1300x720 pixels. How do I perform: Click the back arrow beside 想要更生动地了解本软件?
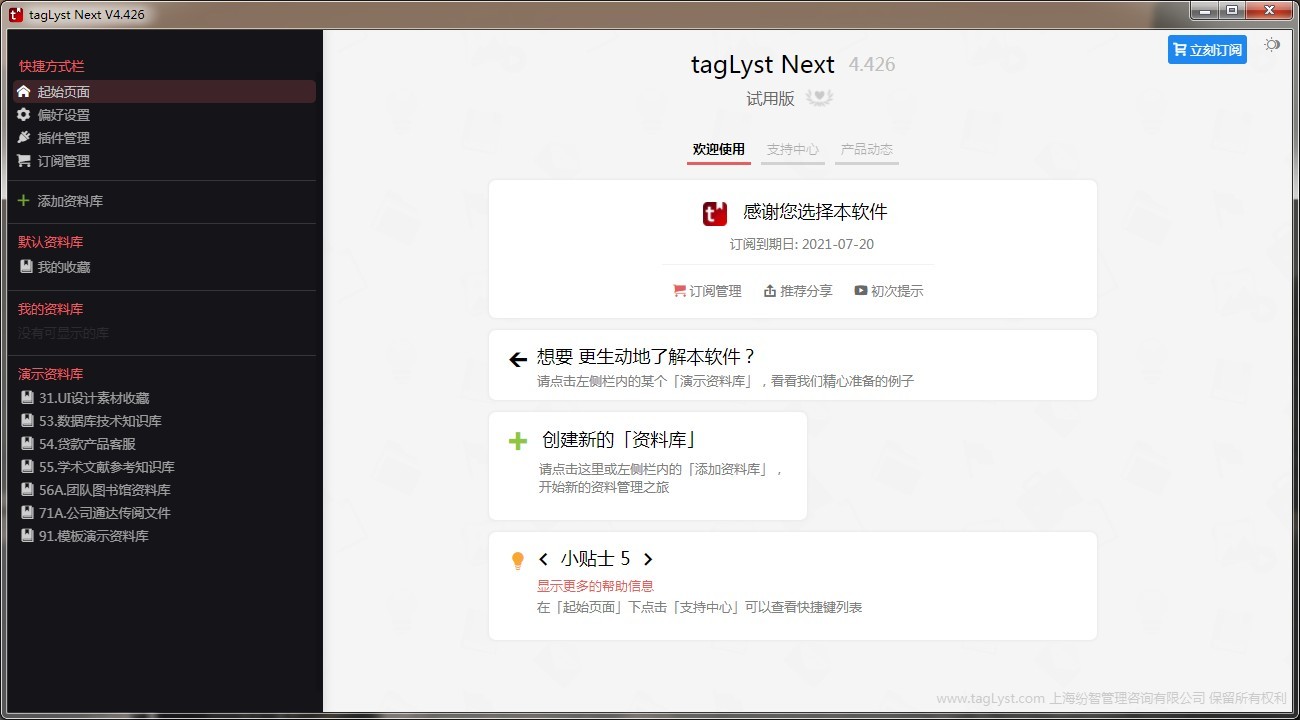[517, 358]
